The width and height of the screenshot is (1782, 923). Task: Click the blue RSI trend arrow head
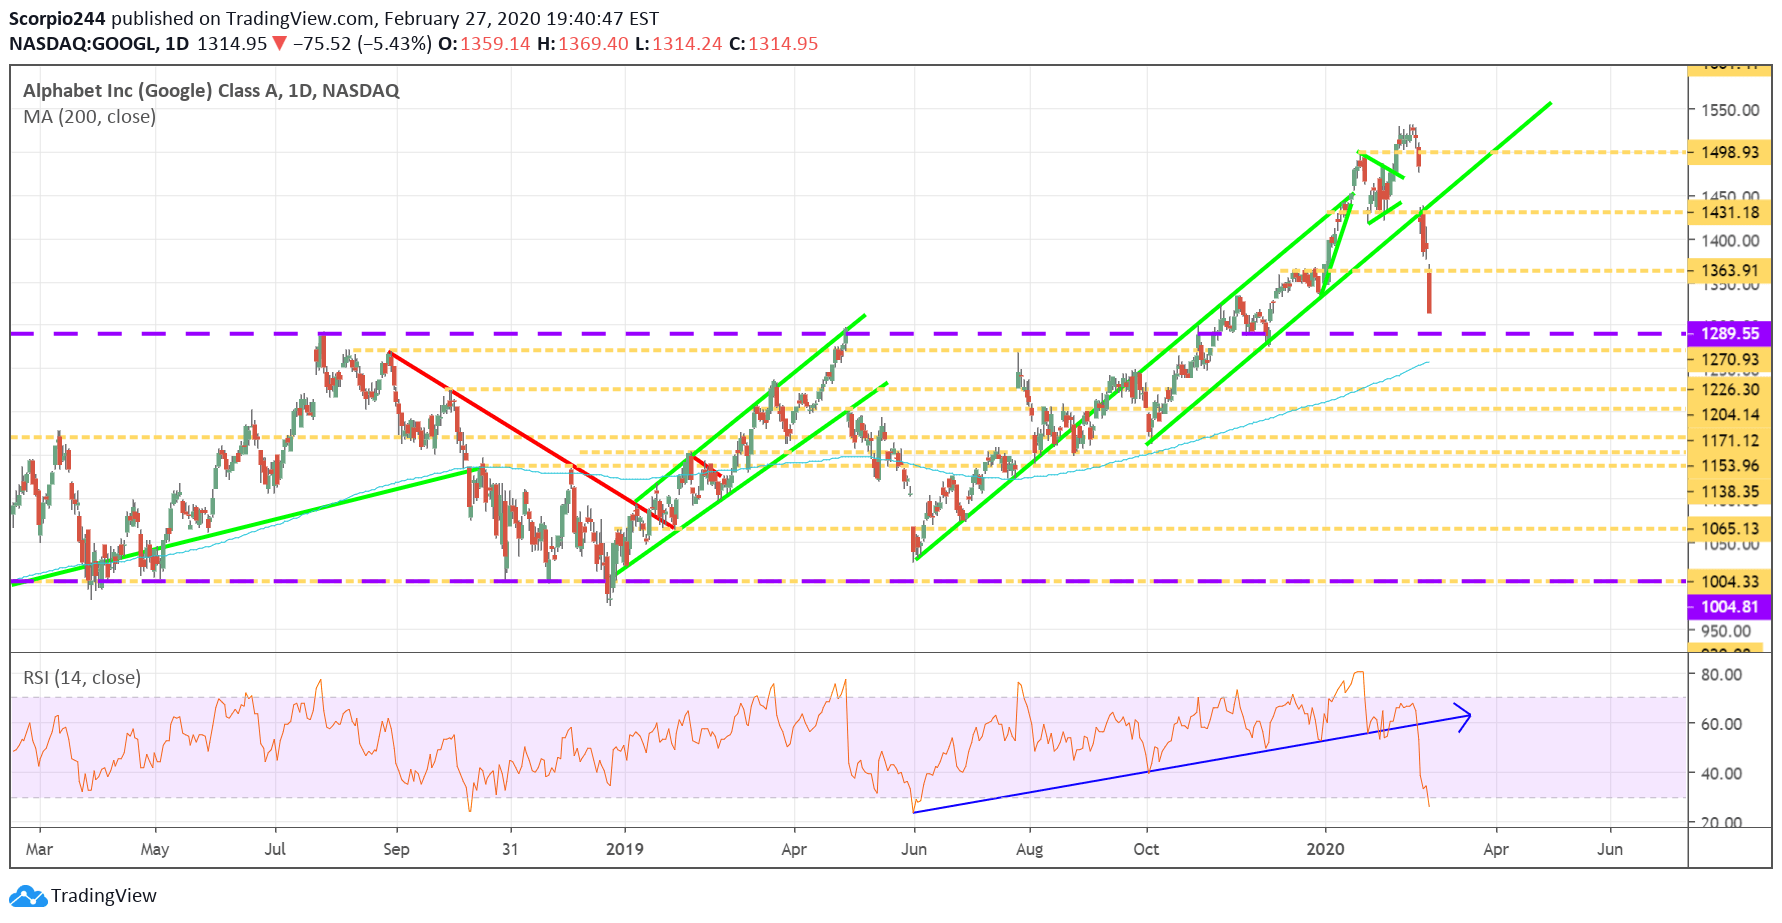click(x=1463, y=717)
